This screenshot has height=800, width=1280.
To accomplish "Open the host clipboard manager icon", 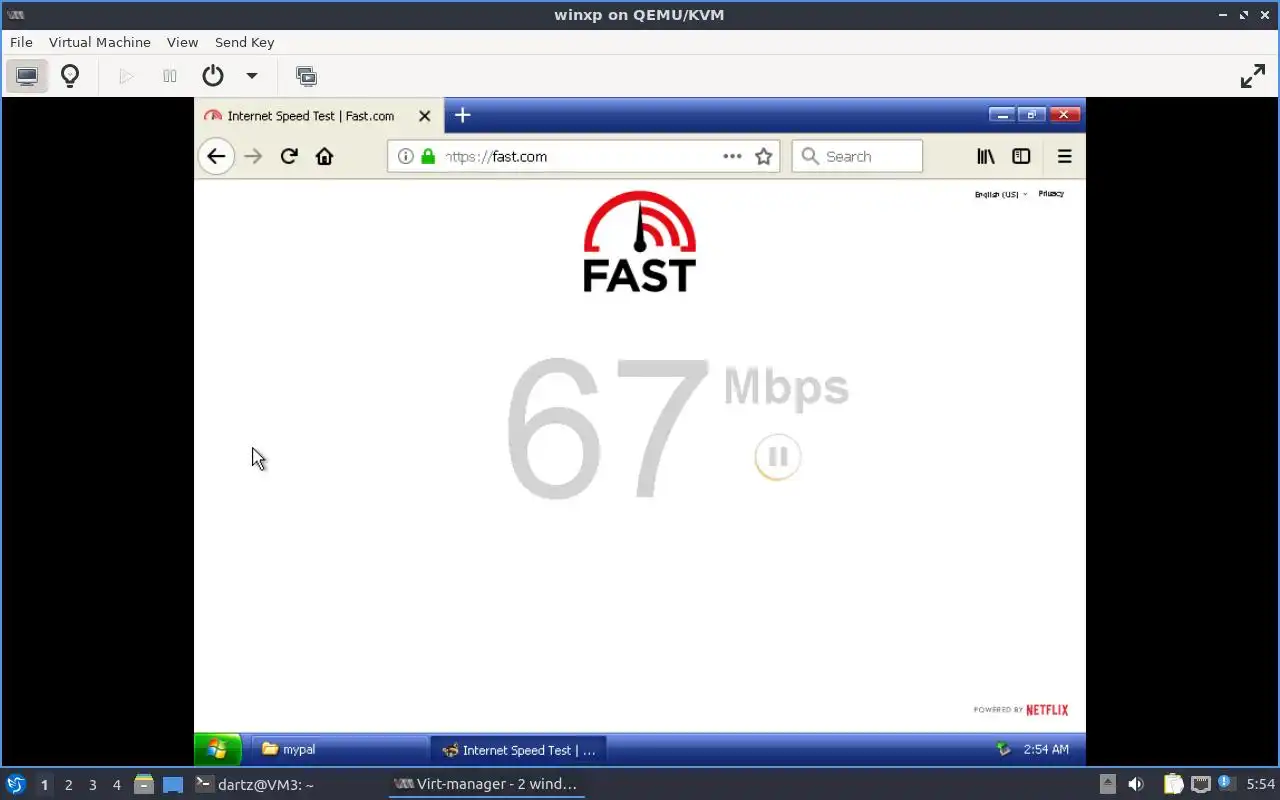I will [x=1173, y=784].
